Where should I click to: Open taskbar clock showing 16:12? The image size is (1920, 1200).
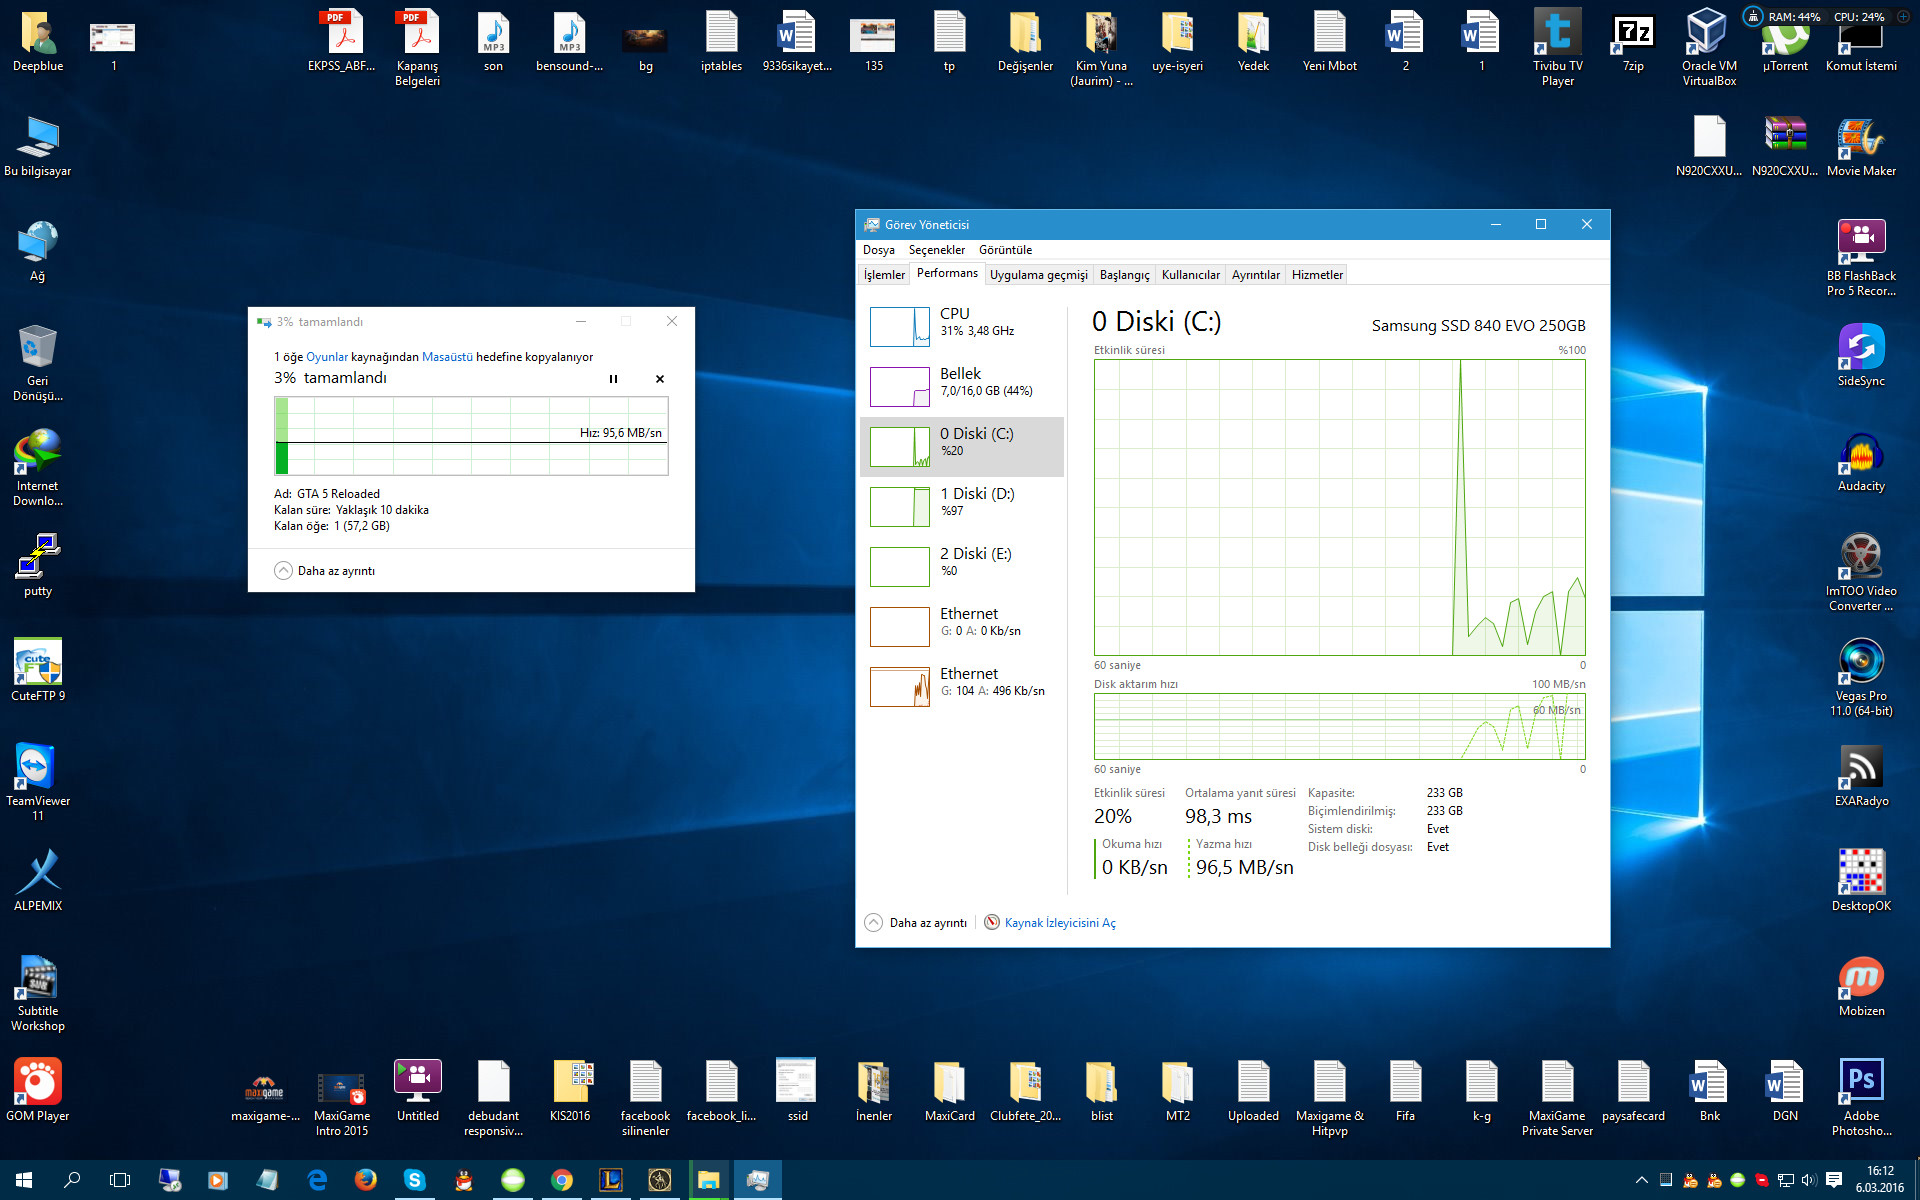coord(1880,1180)
